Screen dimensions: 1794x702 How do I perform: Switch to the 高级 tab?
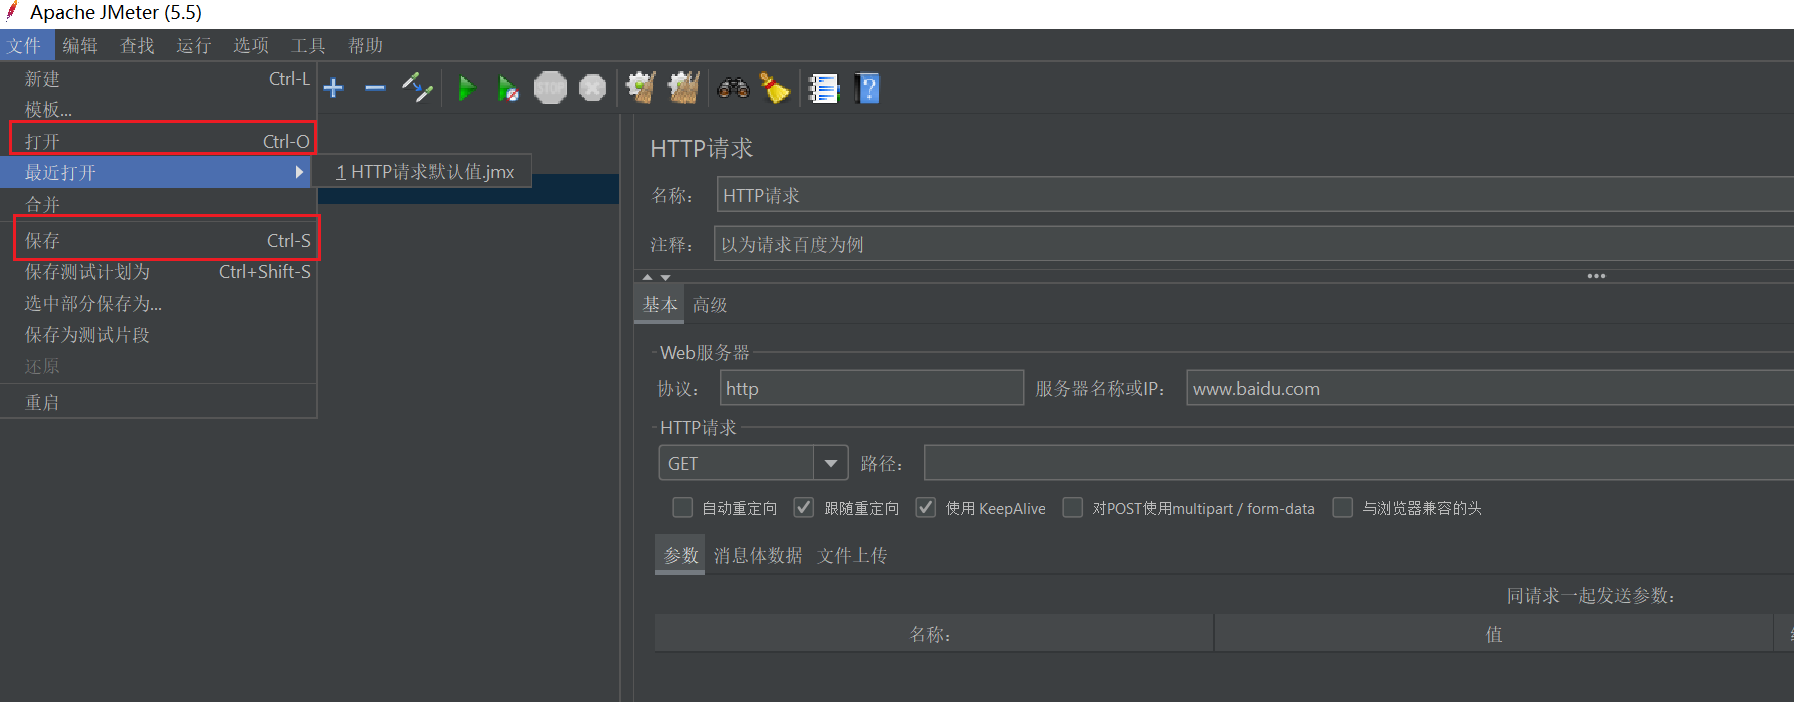(710, 305)
